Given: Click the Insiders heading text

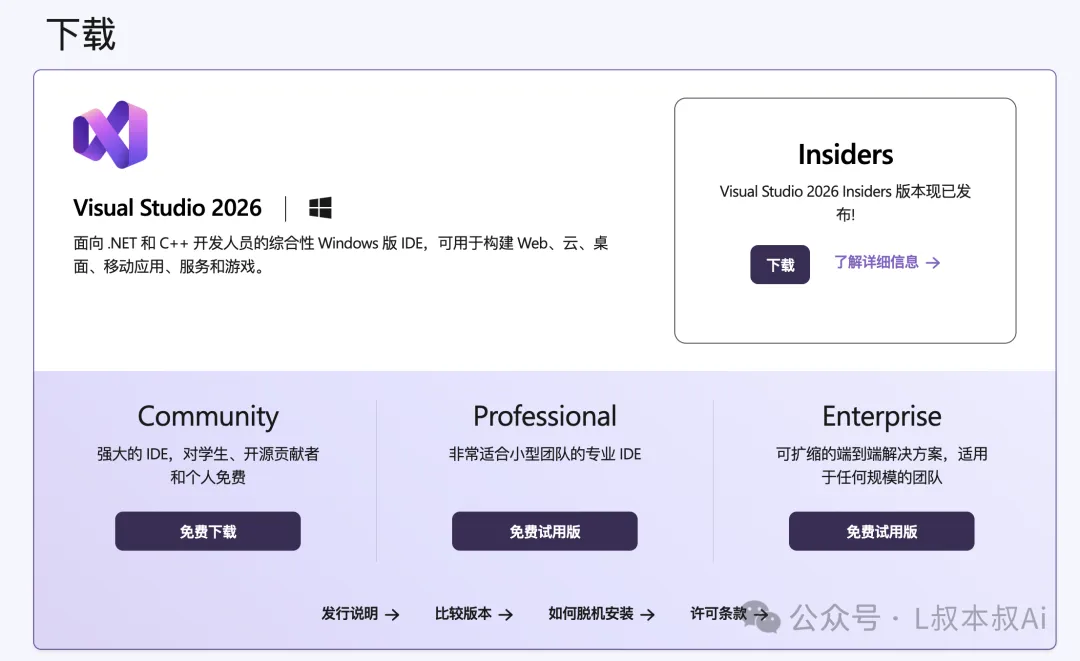Looking at the screenshot, I should [x=845, y=154].
